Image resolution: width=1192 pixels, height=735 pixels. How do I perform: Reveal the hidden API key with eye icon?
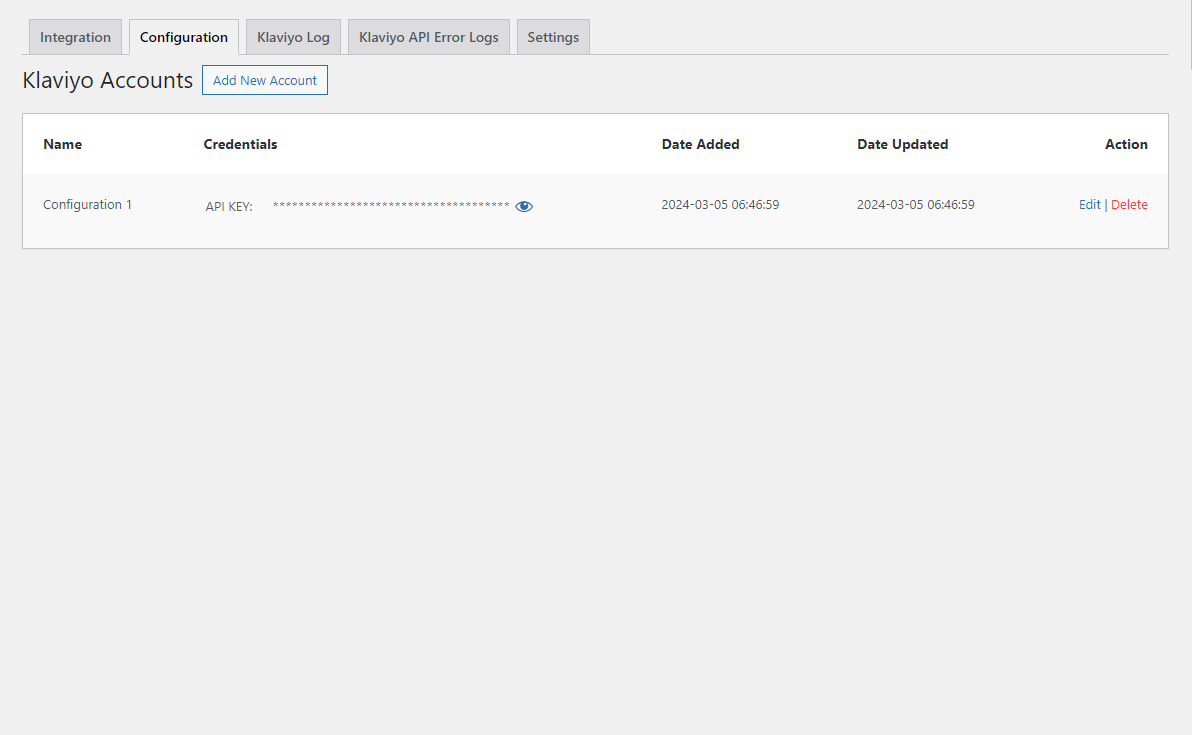(524, 206)
